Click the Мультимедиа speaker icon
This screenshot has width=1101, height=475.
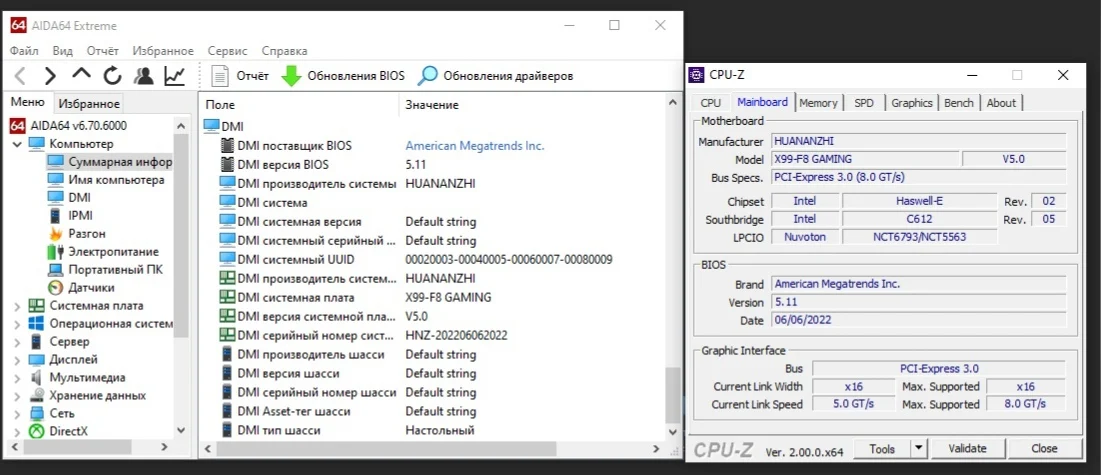tap(37, 377)
